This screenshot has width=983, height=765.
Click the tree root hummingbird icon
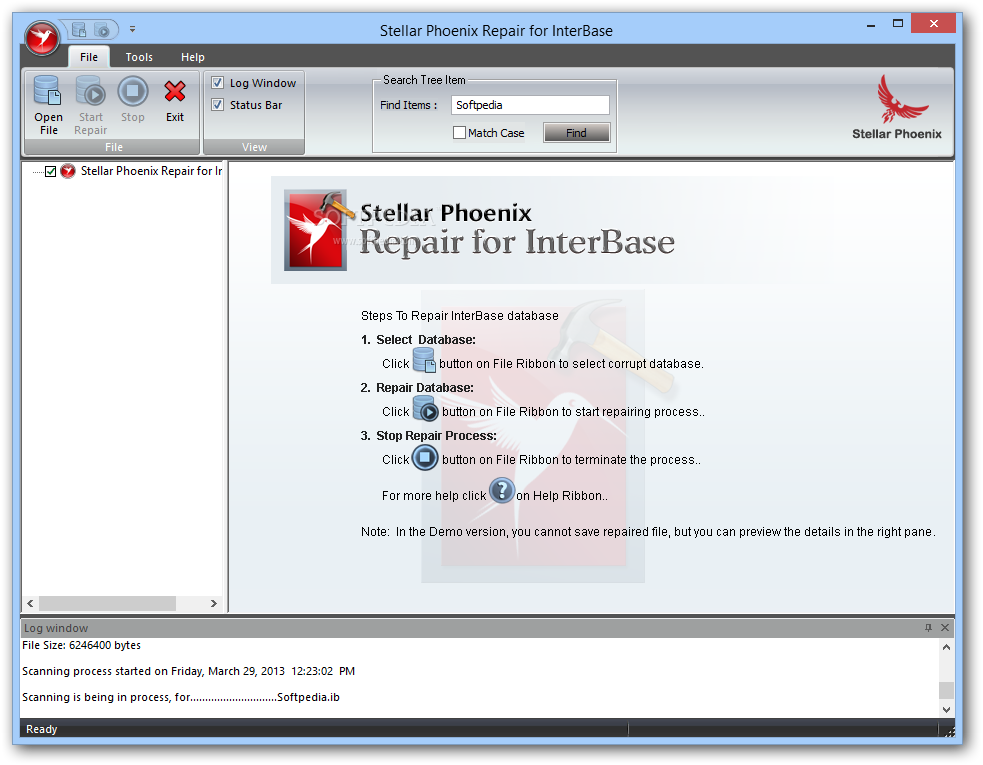pyautogui.click(x=68, y=171)
